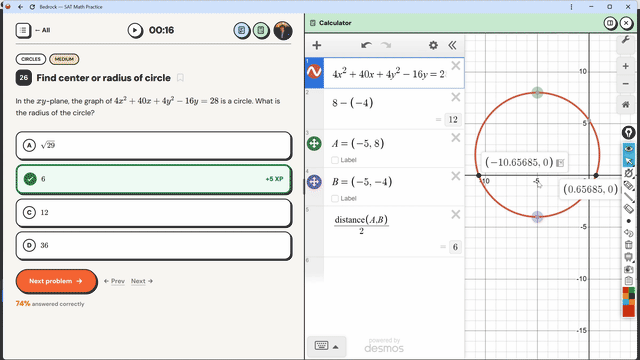This screenshot has width=640, height=360.
Task: Select the pen annotation tool
Action: tap(629, 173)
